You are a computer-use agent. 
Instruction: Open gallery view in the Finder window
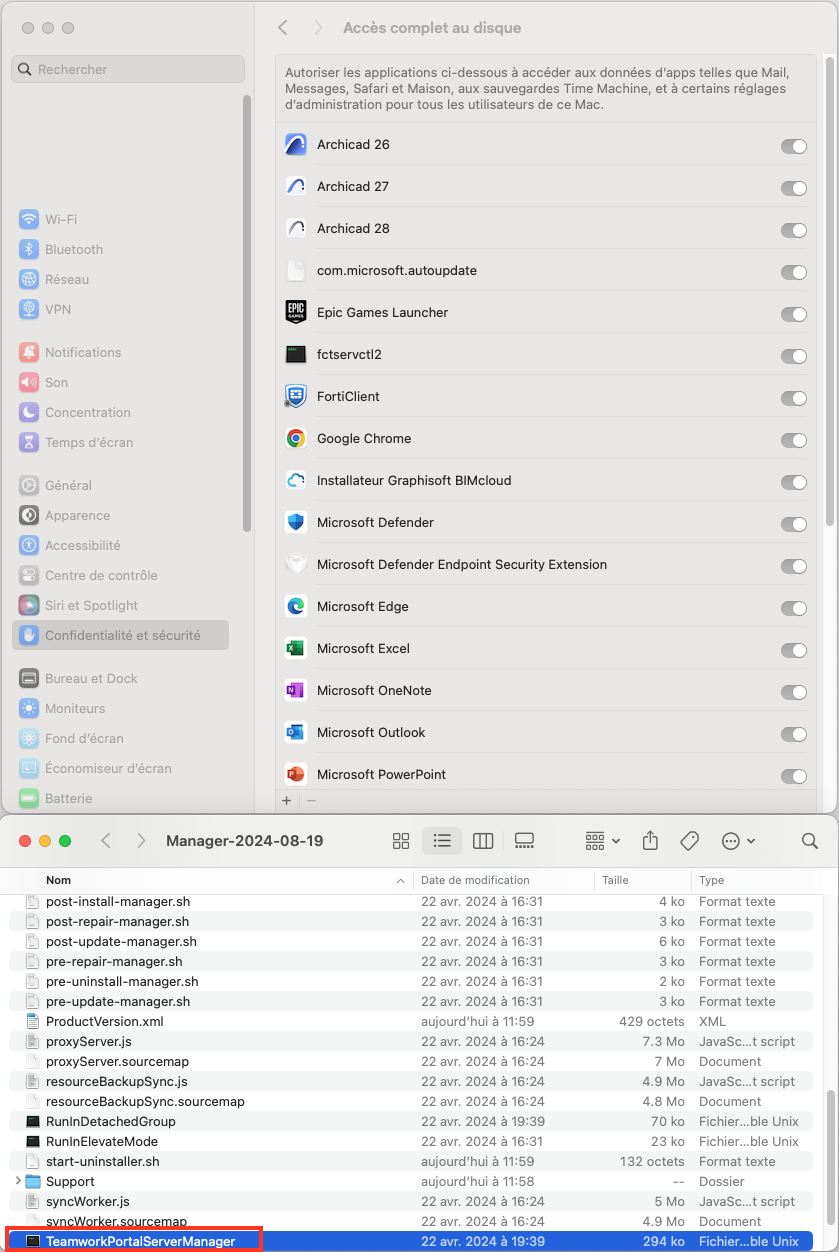tap(524, 841)
